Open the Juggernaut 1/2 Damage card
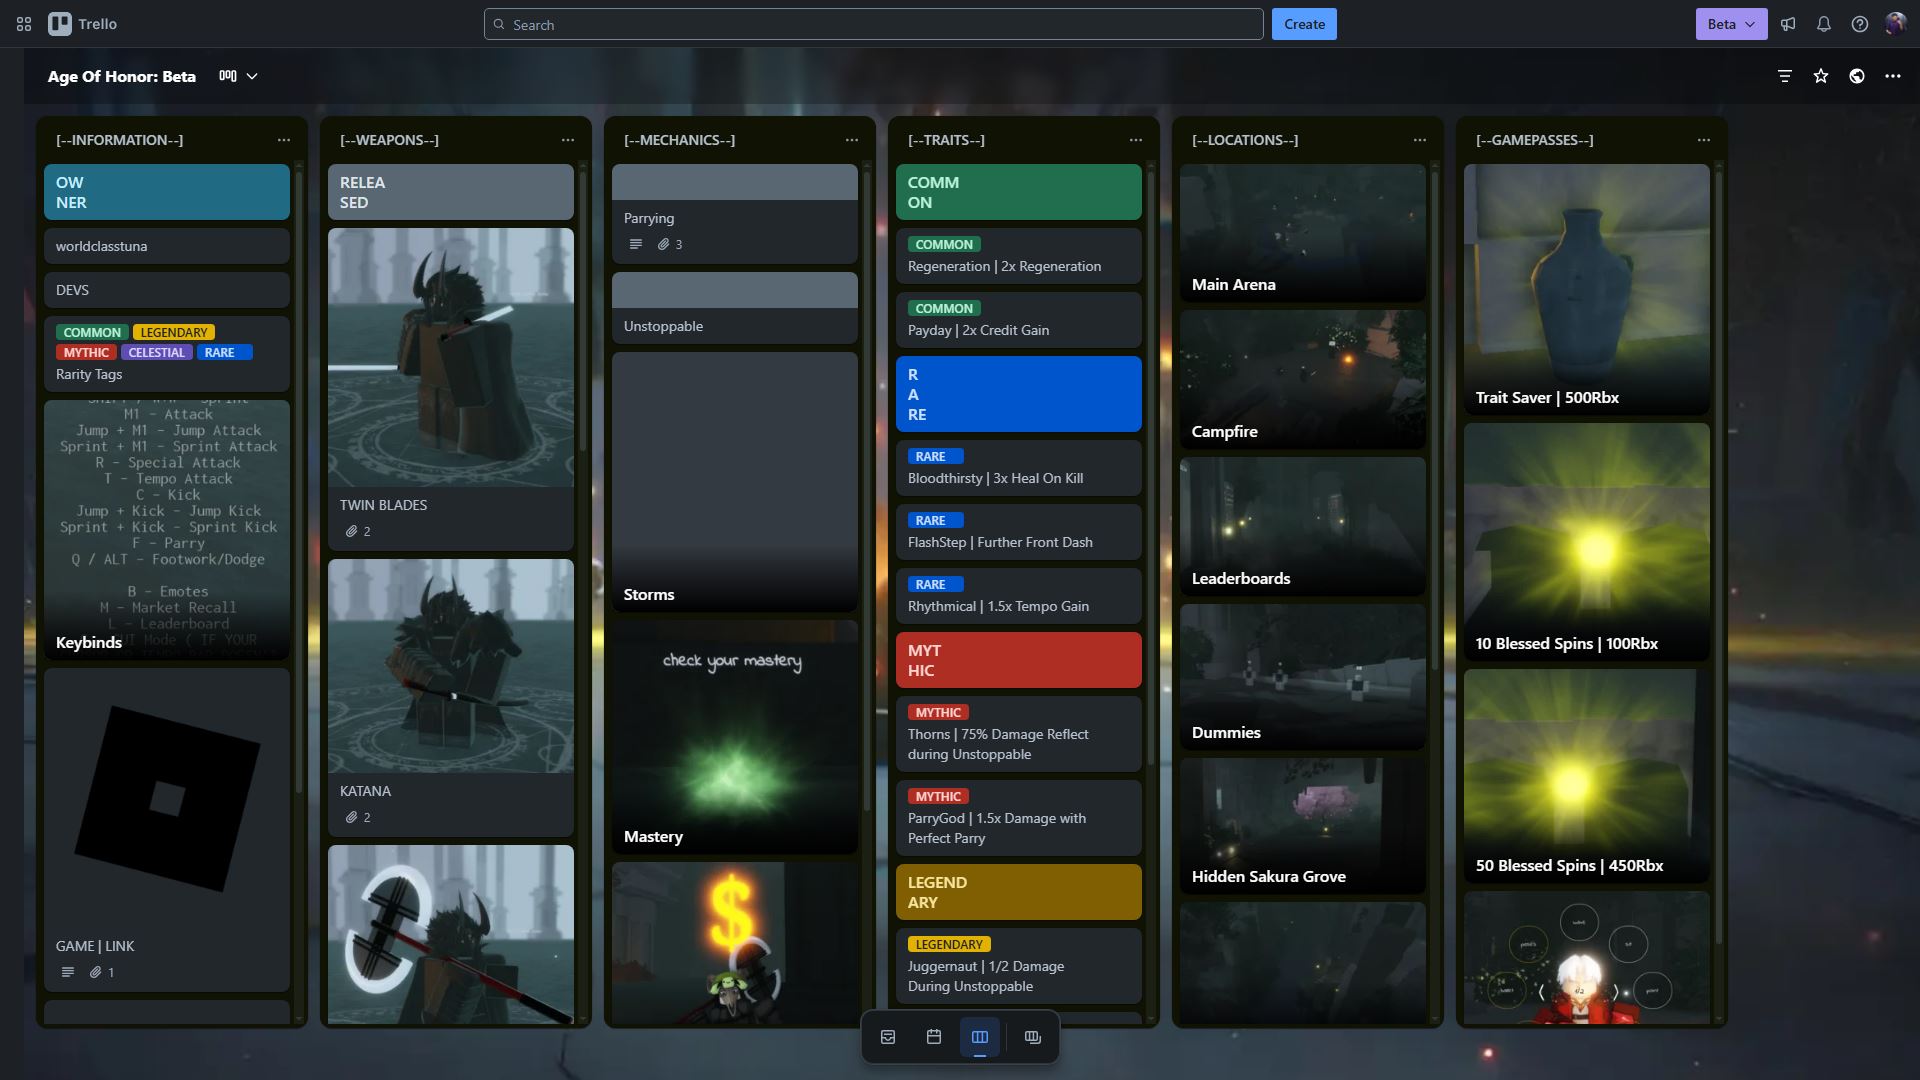The width and height of the screenshot is (1920, 1080). [1019, 966]
